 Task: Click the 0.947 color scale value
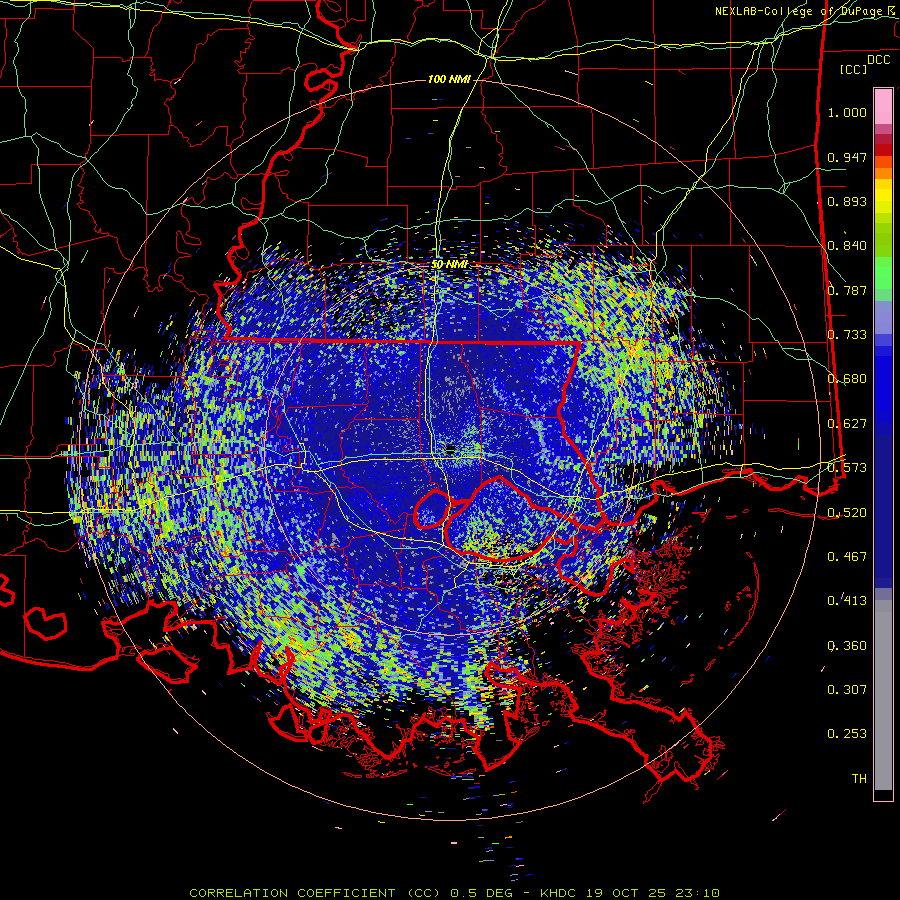point(847,157)
